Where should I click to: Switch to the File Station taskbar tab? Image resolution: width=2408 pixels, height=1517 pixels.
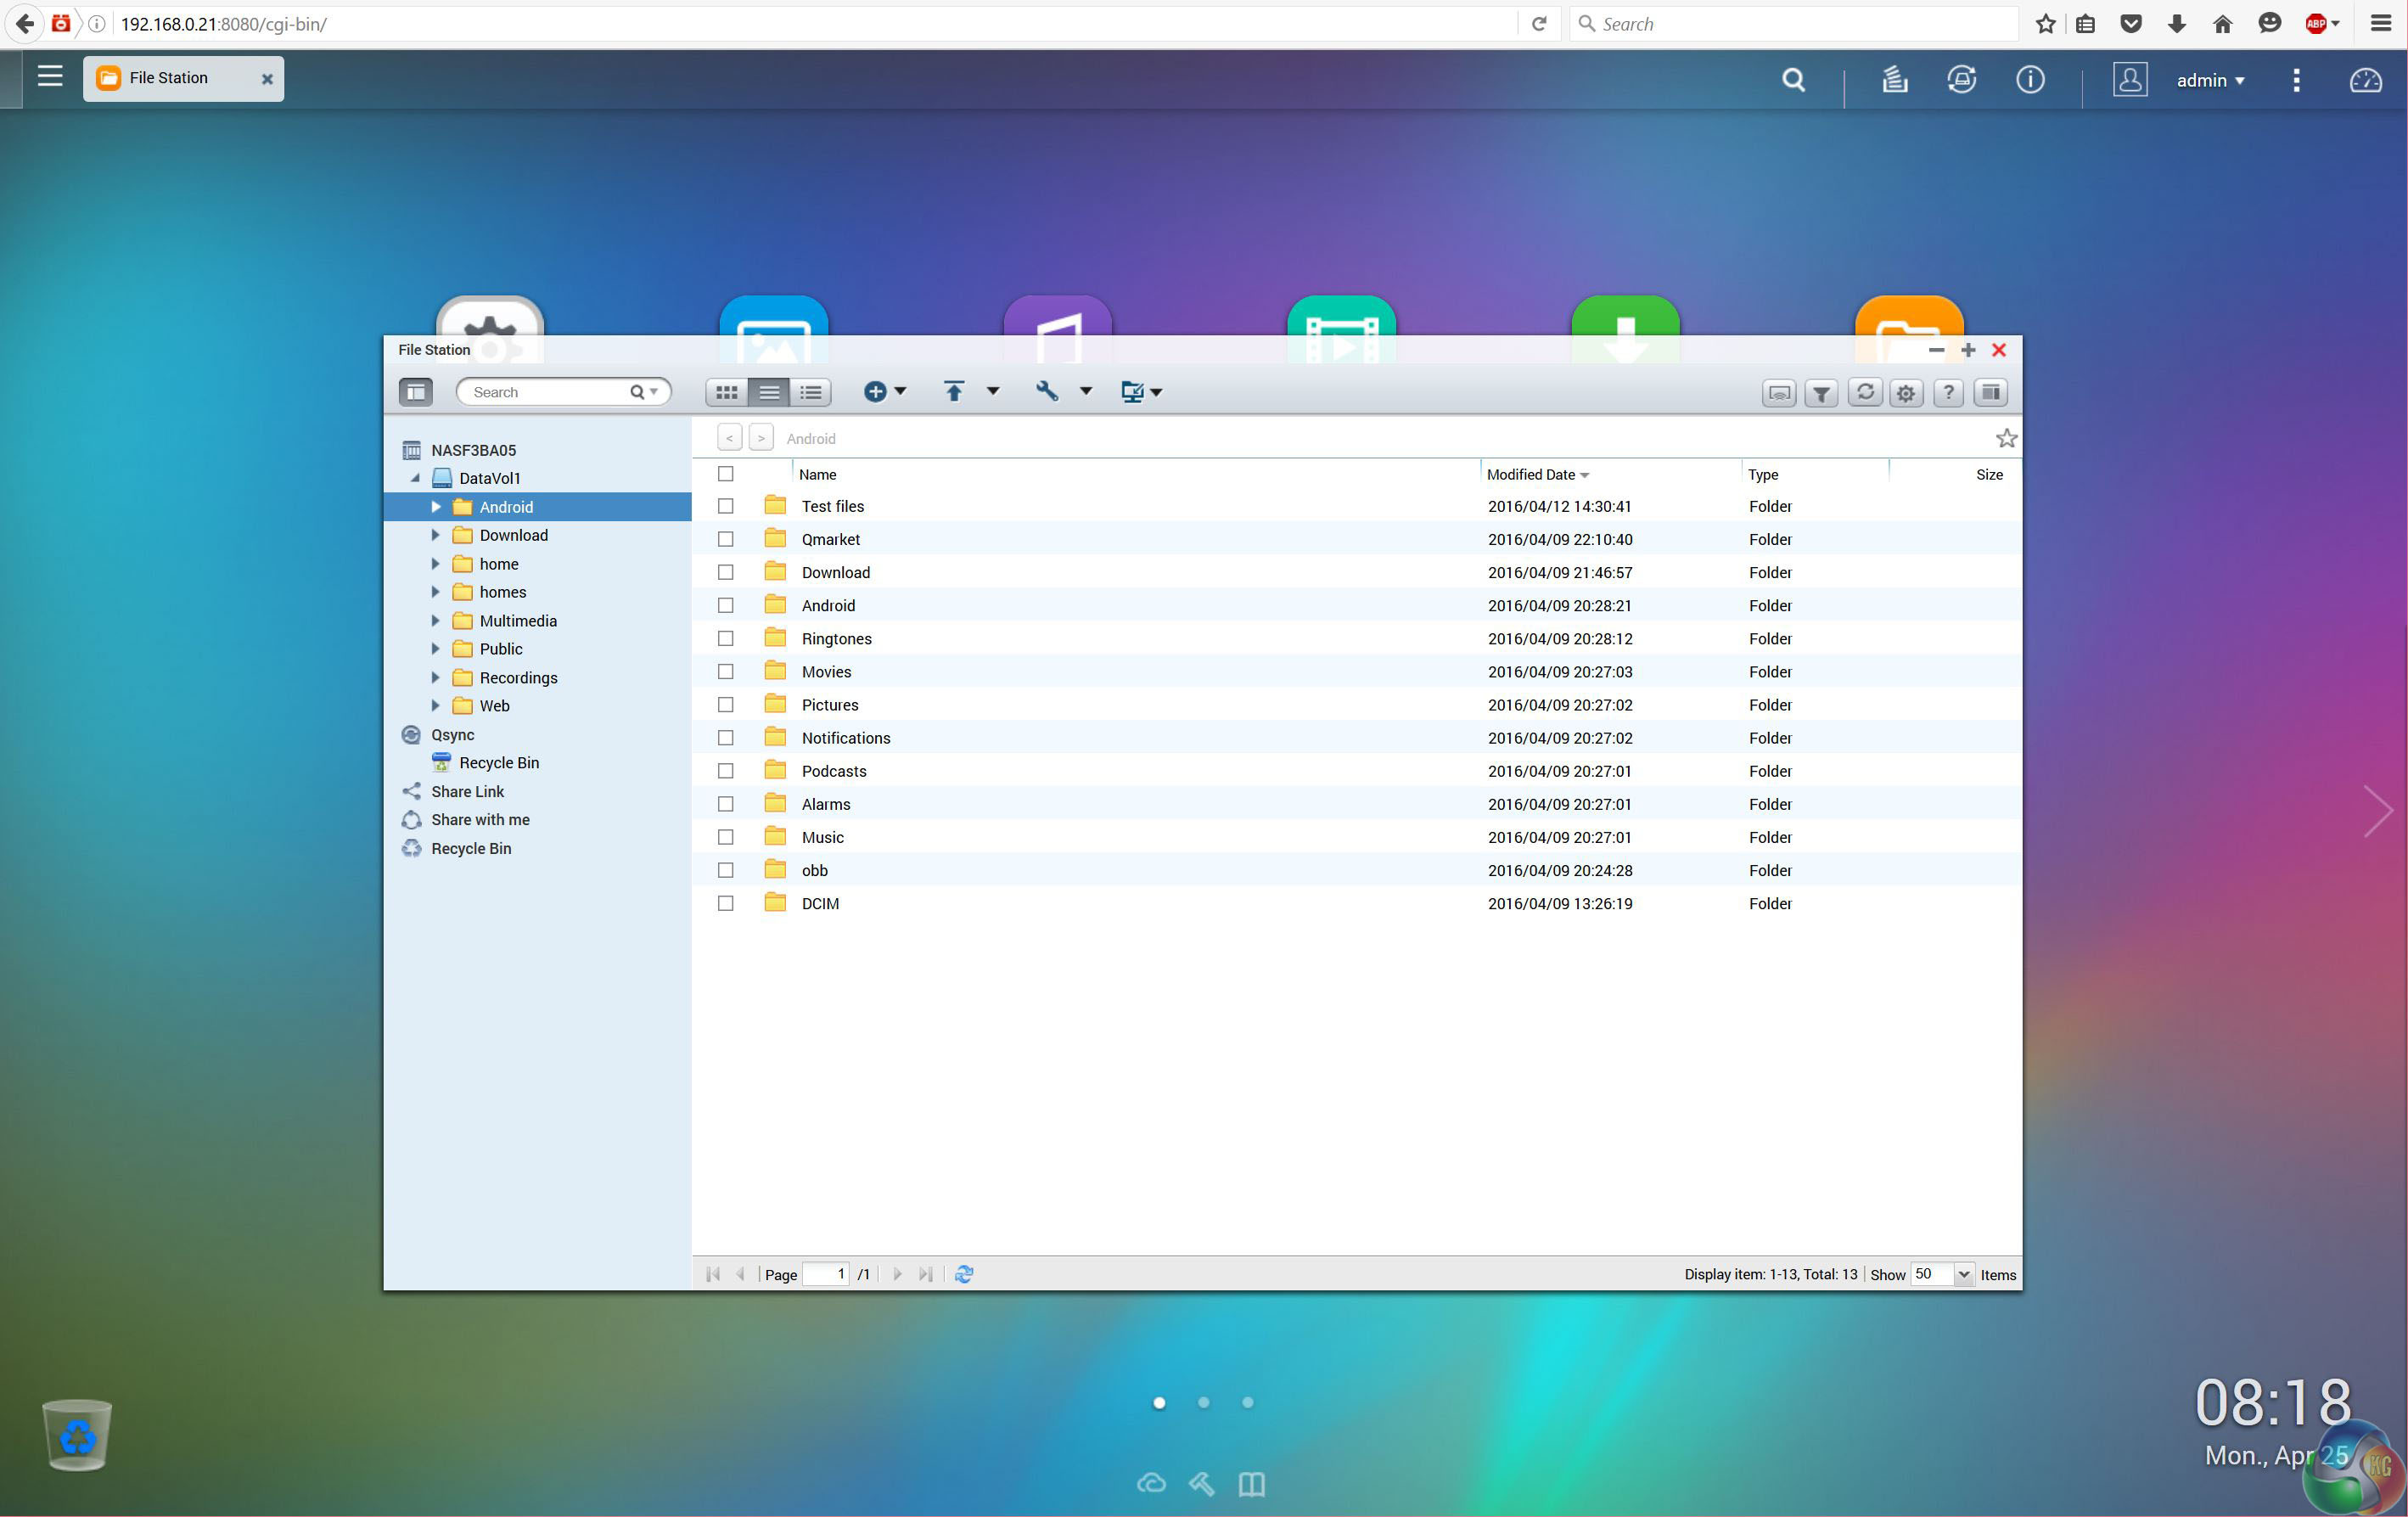tap(168, 78)
